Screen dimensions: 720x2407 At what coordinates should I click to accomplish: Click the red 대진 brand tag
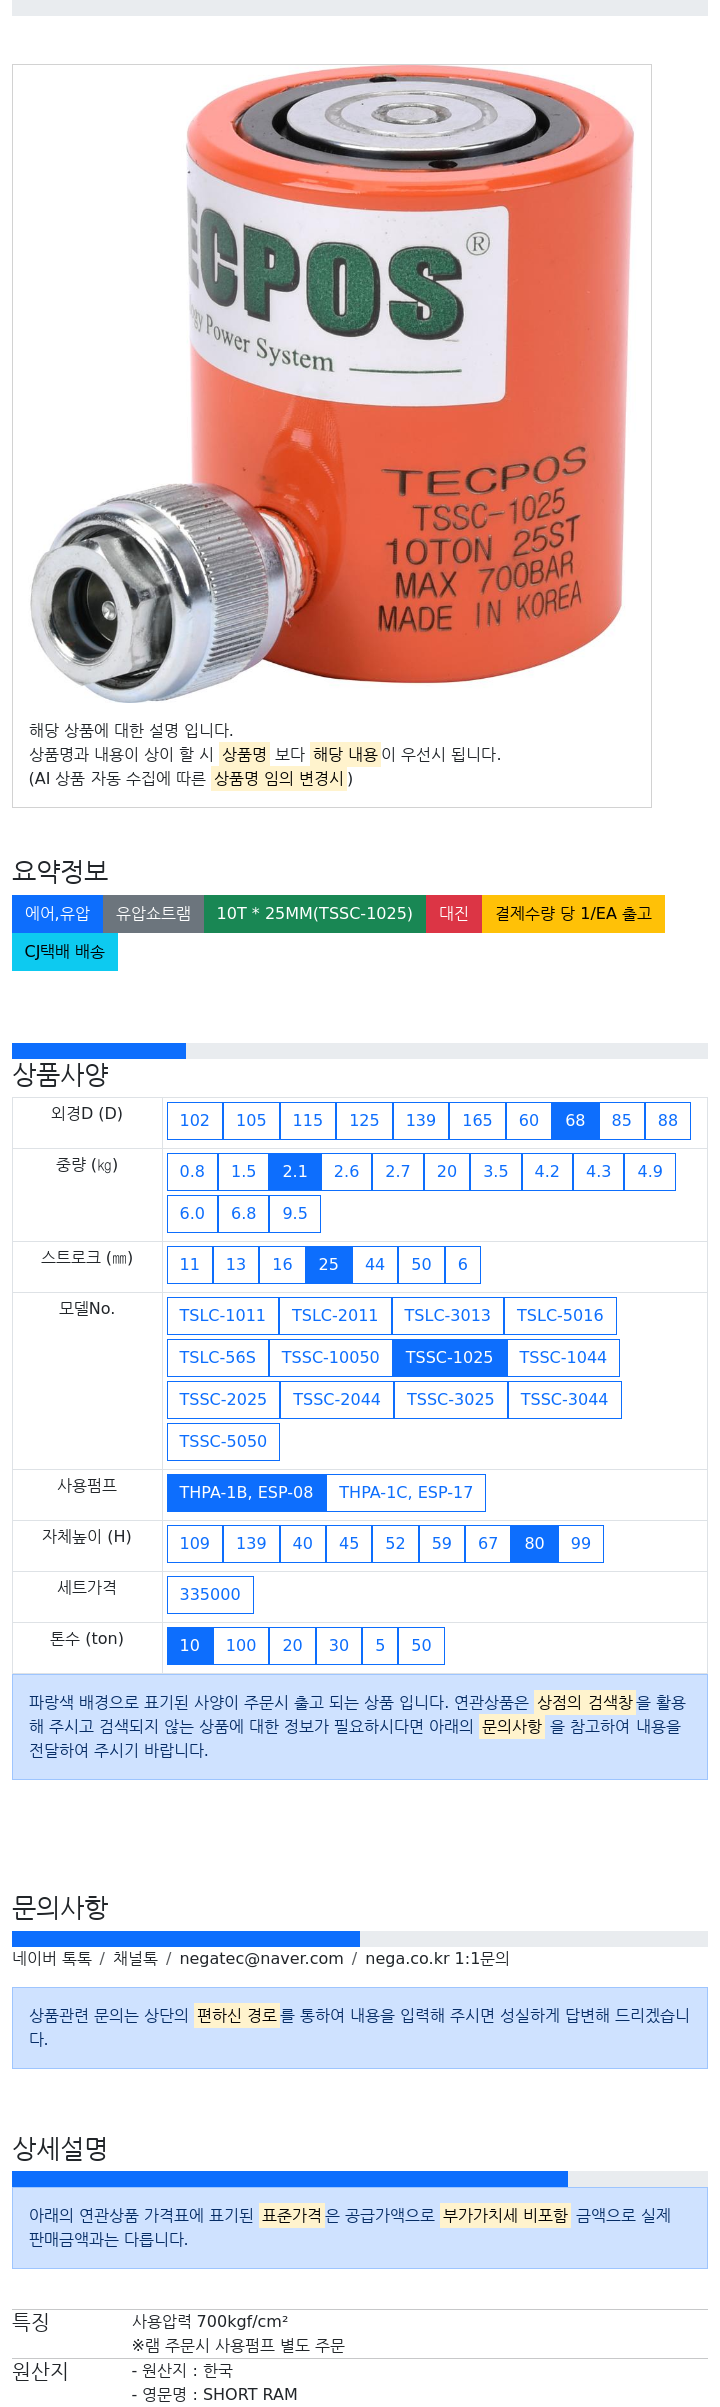[454, 914]
